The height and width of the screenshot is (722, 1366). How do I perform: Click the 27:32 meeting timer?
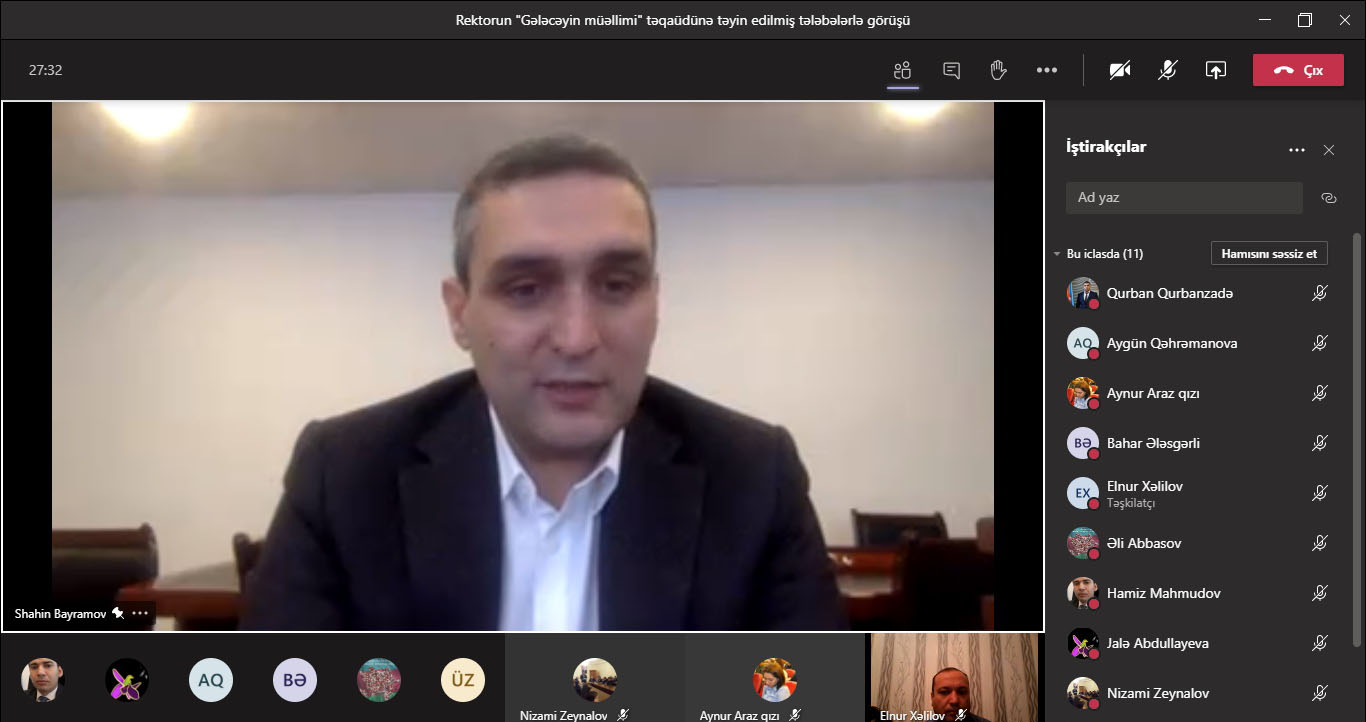45,70
